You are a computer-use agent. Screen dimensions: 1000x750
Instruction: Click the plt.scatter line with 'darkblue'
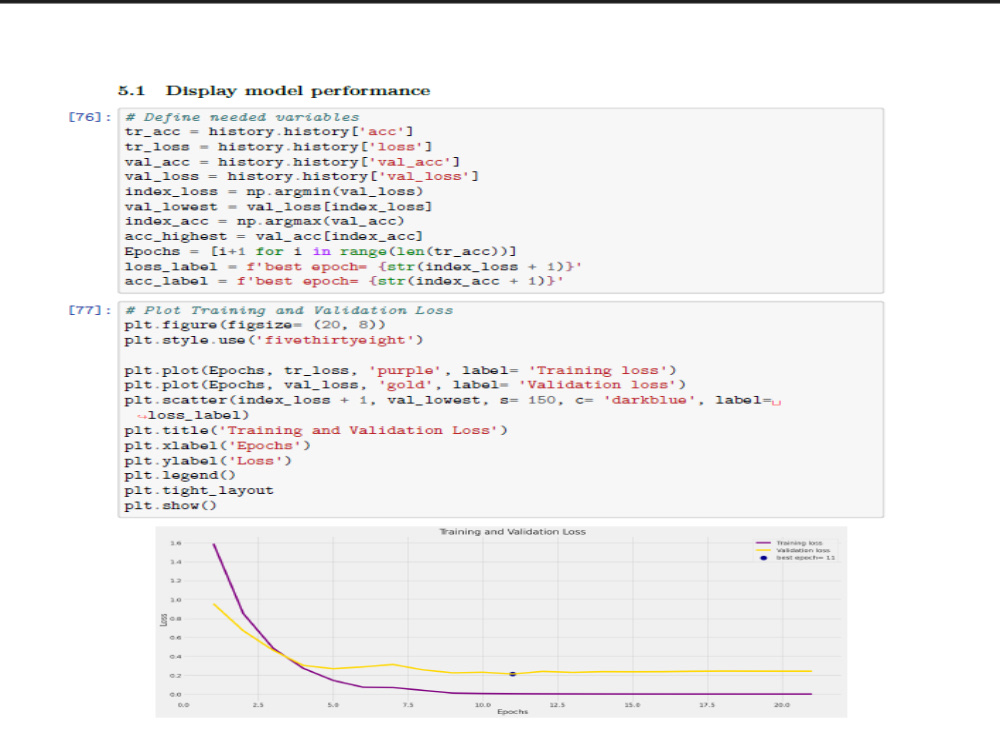coord(453,400)
